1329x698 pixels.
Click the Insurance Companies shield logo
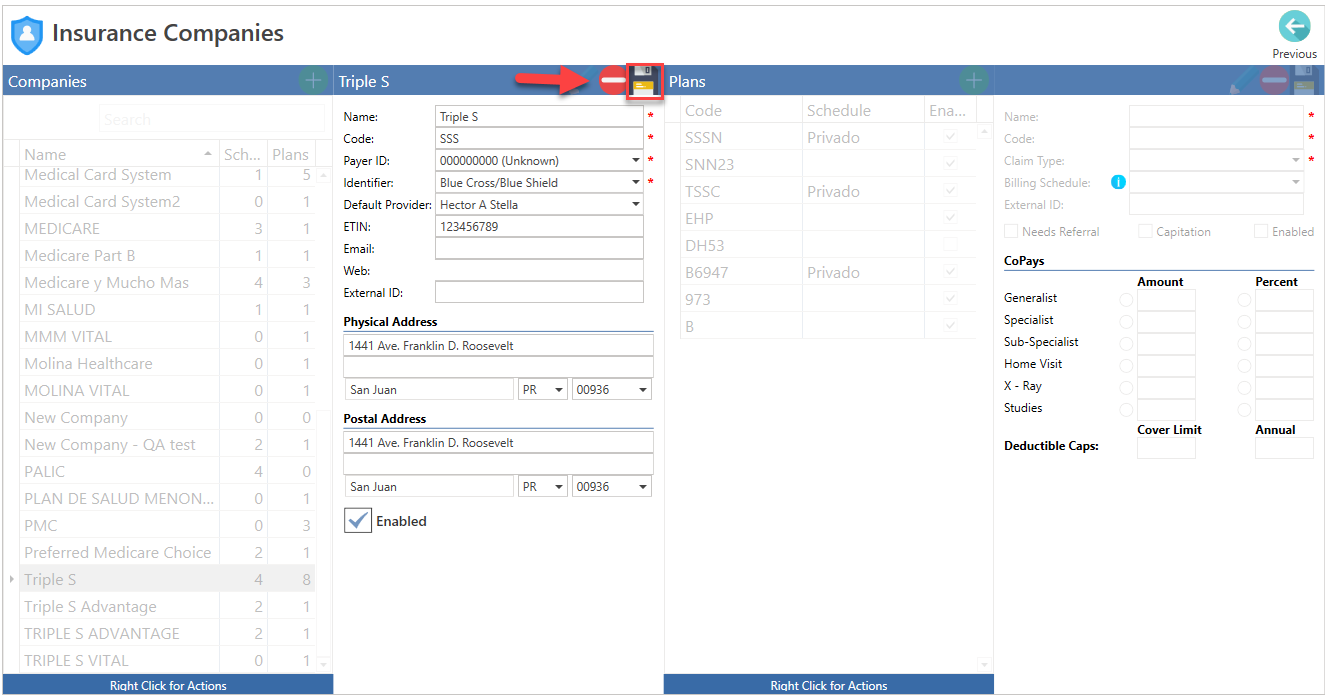(x=26, y=35)
